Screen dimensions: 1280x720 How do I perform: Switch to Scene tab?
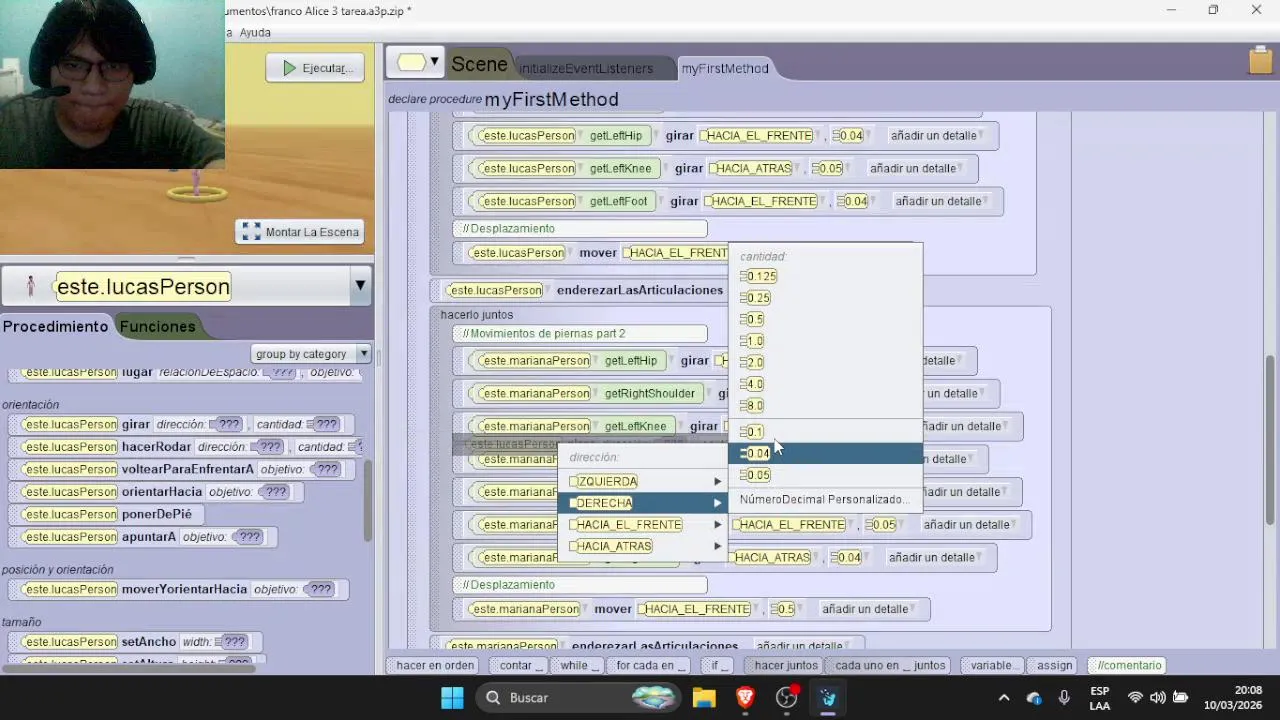click(x=479, y=64)
